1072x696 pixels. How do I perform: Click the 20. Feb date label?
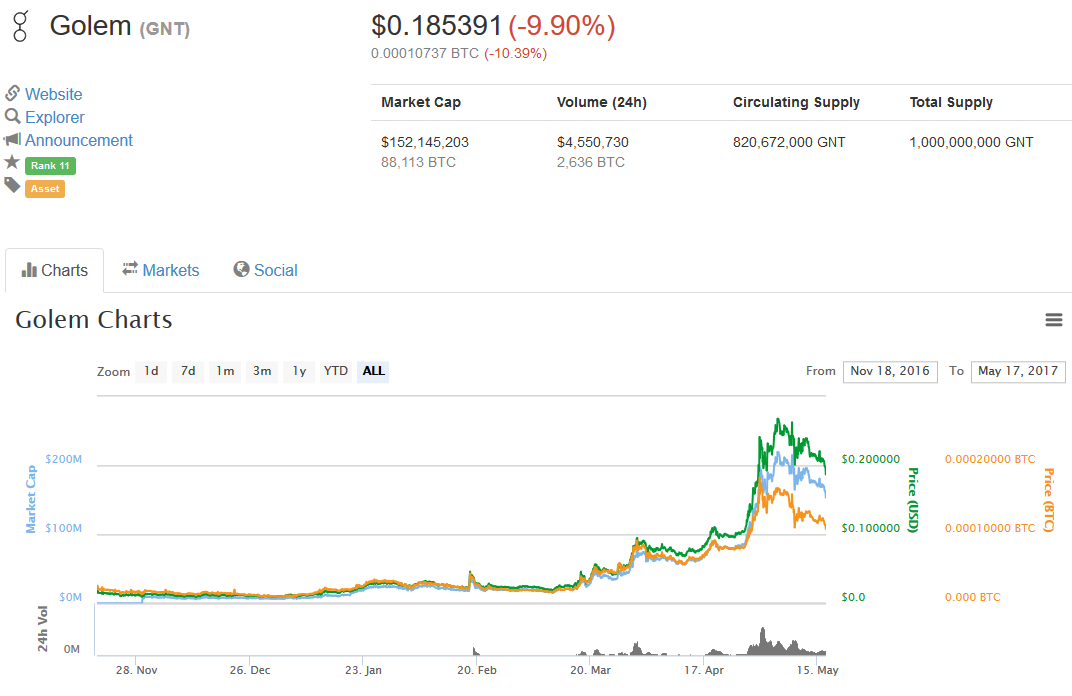(477, 670)
